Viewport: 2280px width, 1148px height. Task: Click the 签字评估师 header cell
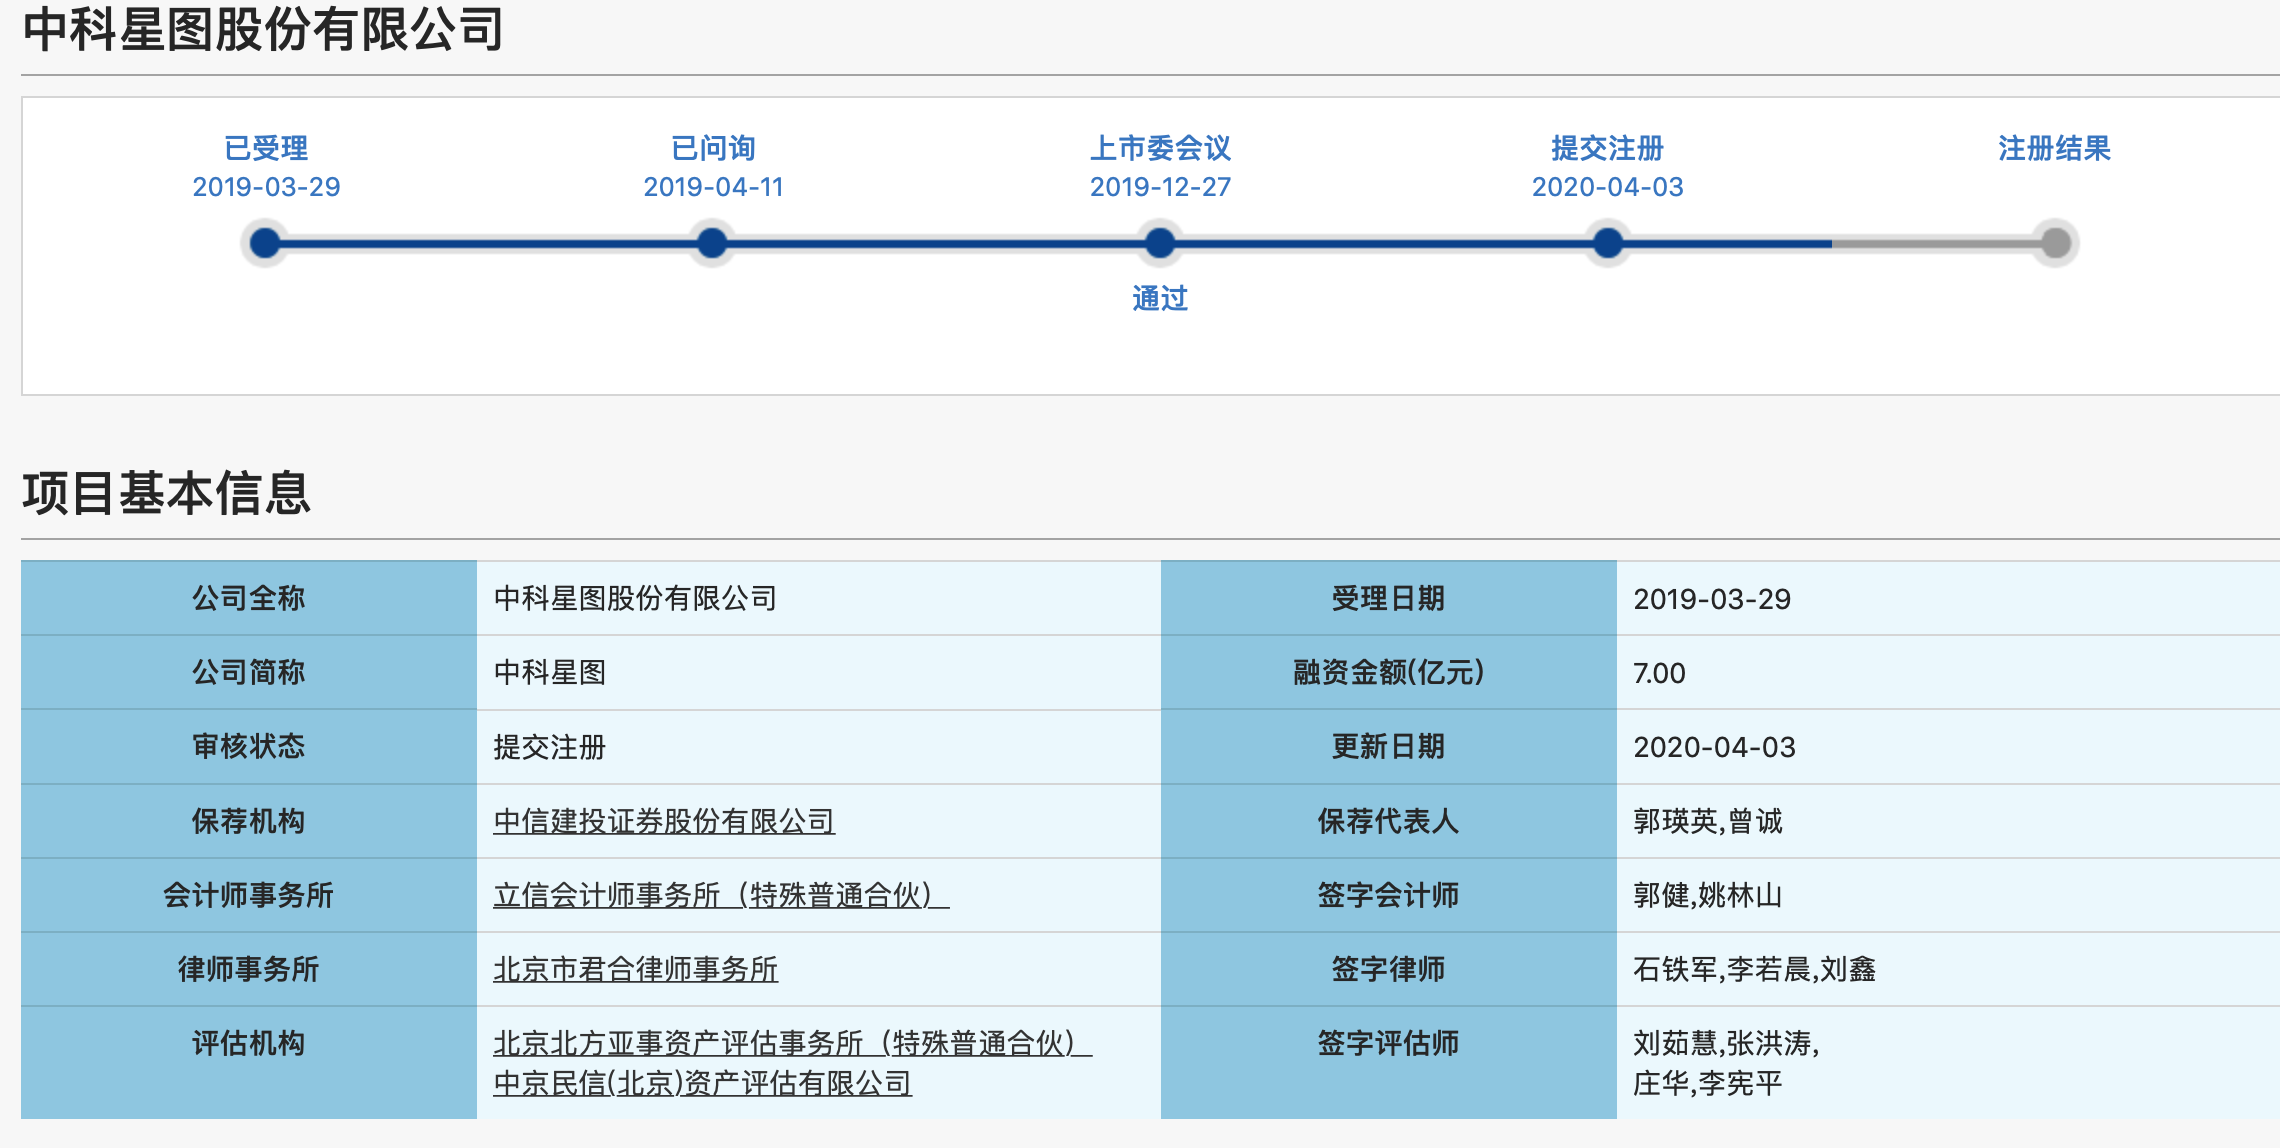click(1388, 1062)
